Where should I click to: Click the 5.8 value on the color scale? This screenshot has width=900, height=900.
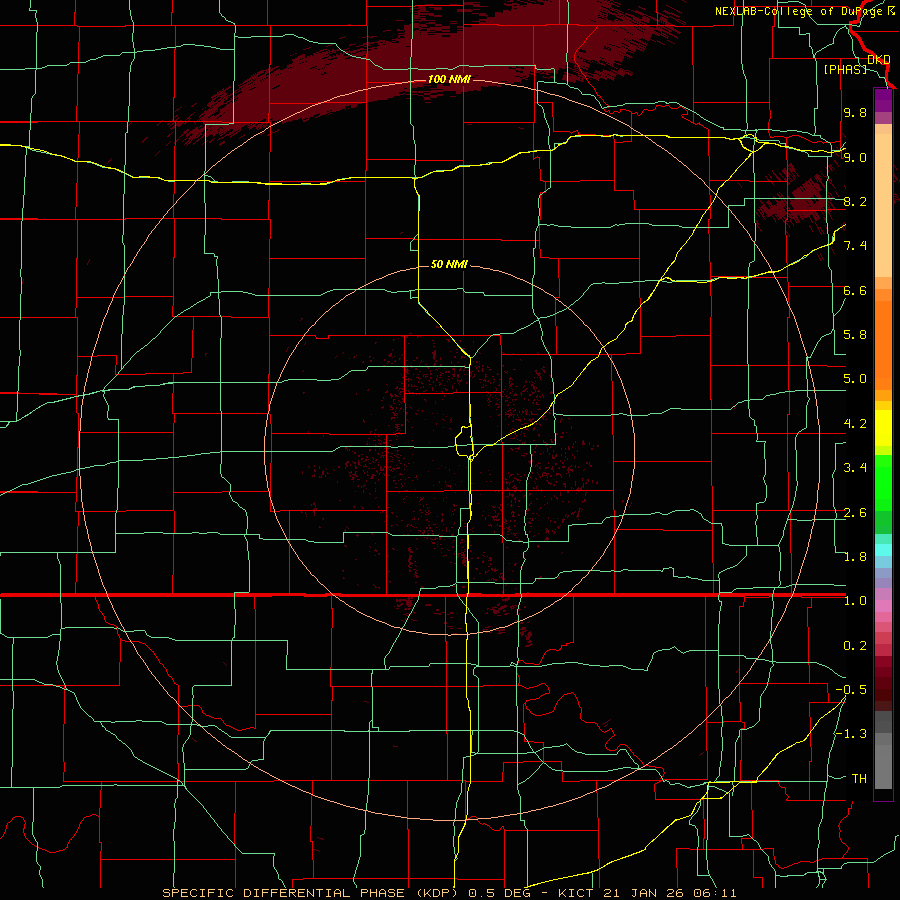click(x=855, y=335)
